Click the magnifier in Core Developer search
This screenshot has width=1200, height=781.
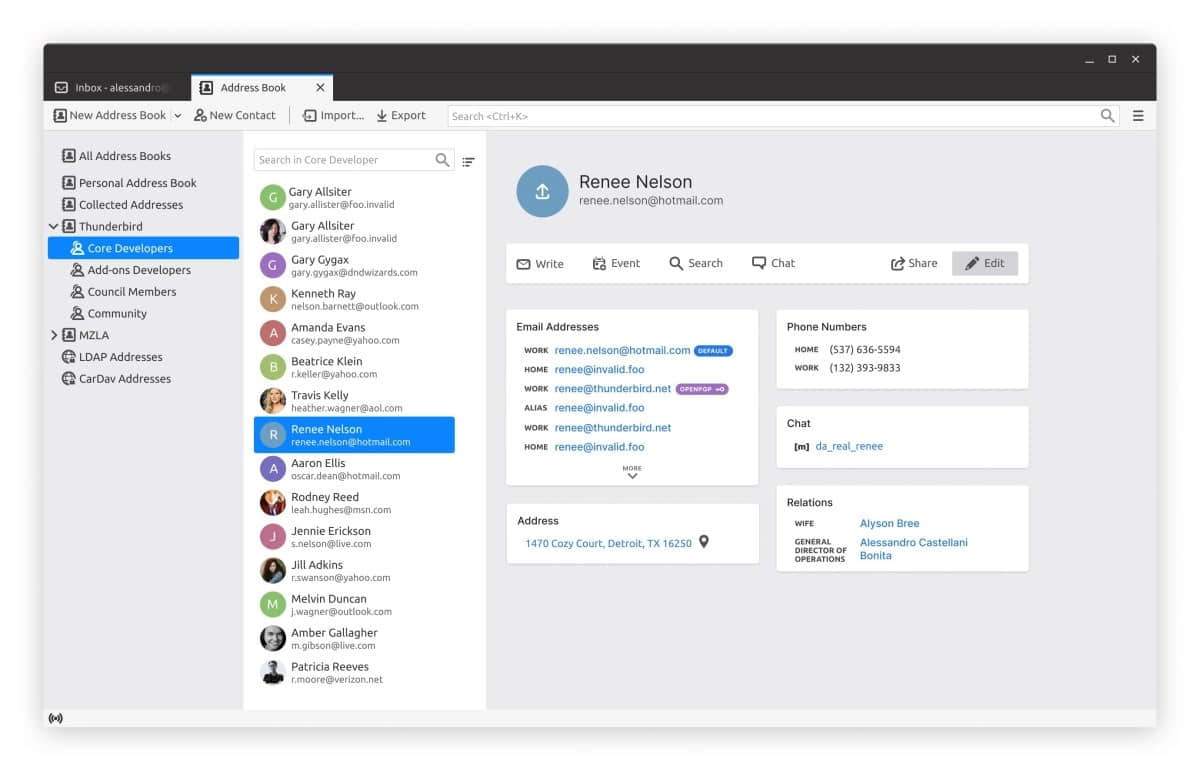coord(442,160)
